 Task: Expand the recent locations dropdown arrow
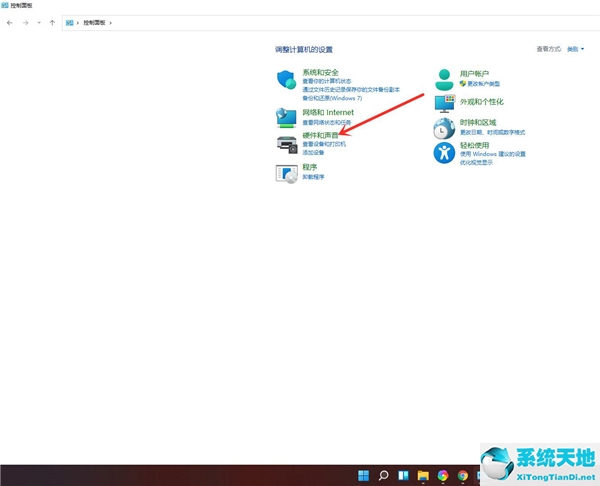[x=39, y=23]
